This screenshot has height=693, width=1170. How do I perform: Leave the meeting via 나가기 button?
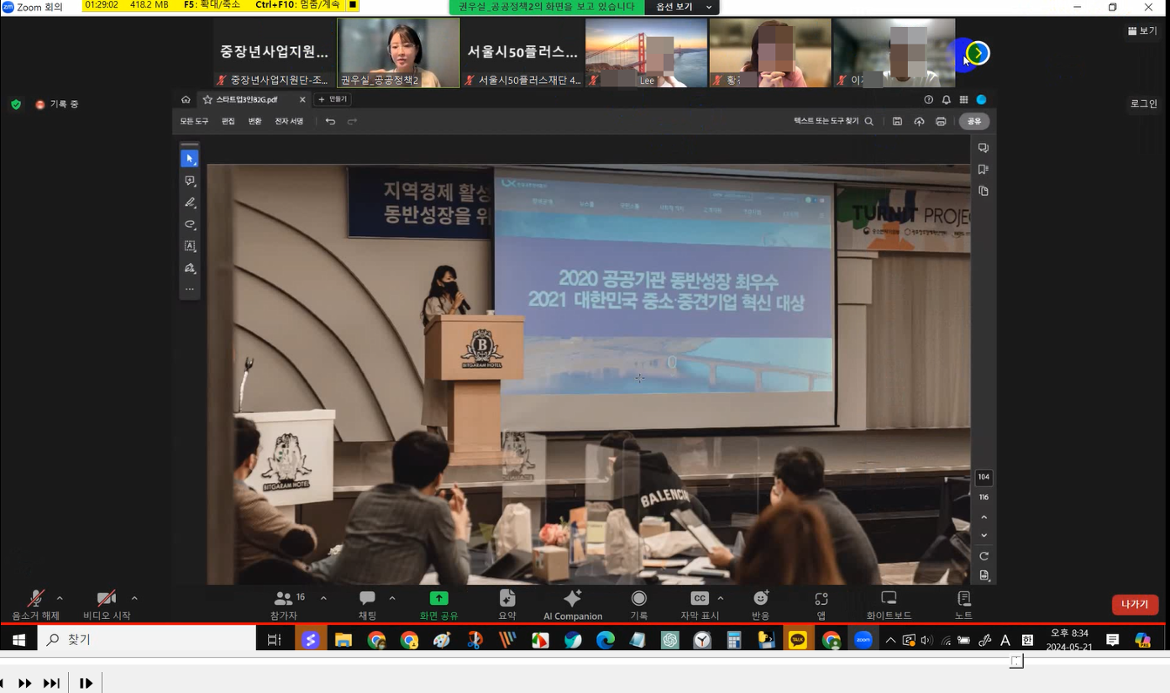pos(1135,605)
